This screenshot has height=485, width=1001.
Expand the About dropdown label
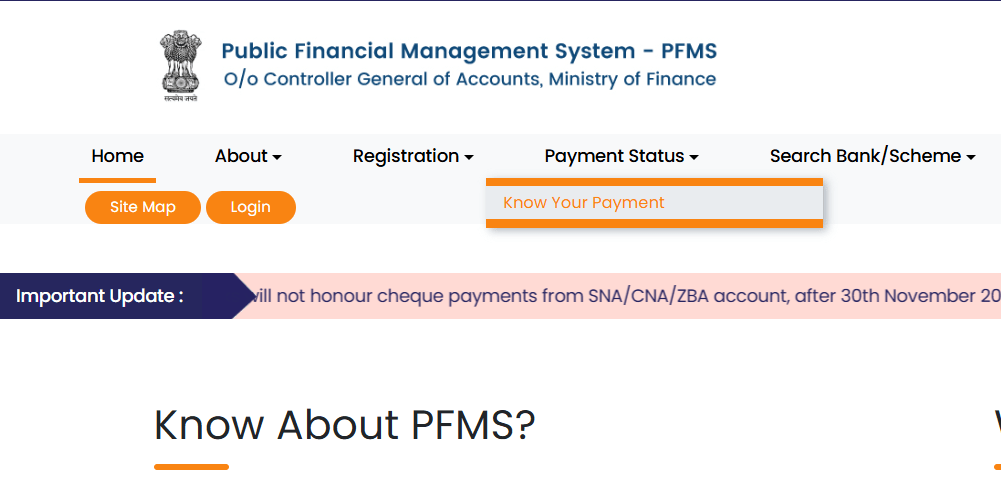tap(241, 156)
